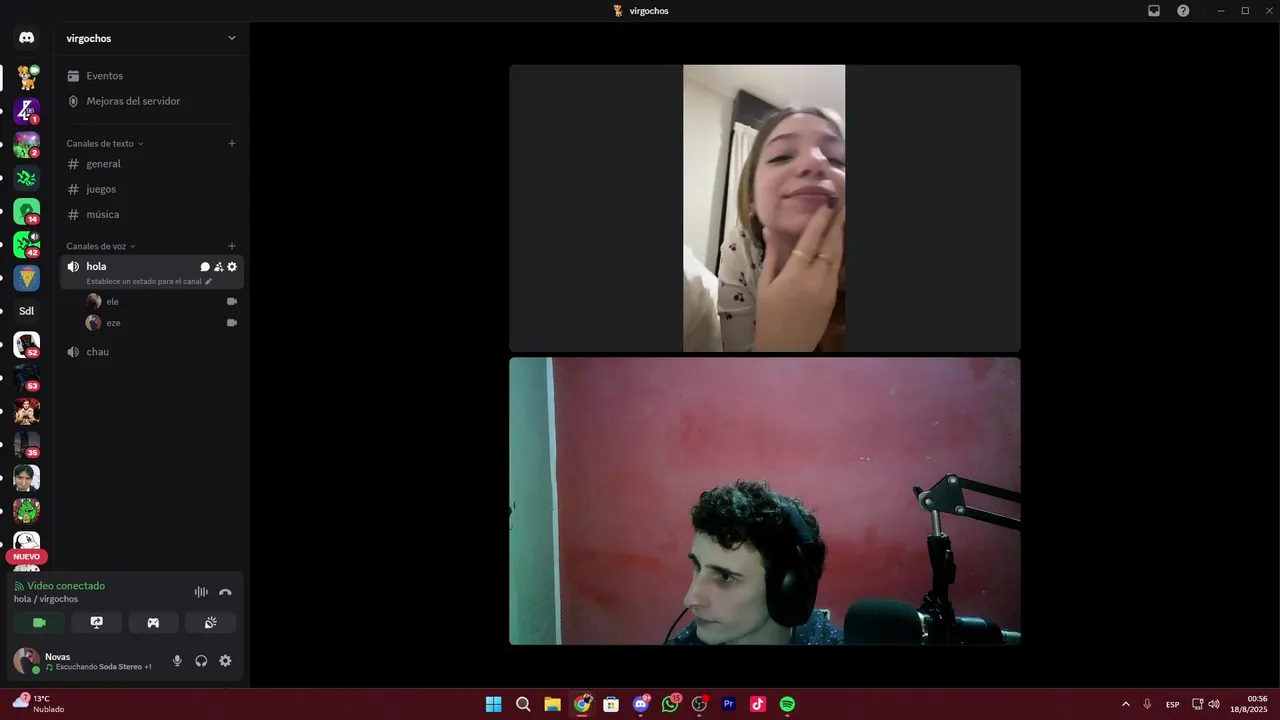The height and width of the screenshot is (720, 1280).
Task: Click the Video conectado connection status
Action: (x=59, y=586)
